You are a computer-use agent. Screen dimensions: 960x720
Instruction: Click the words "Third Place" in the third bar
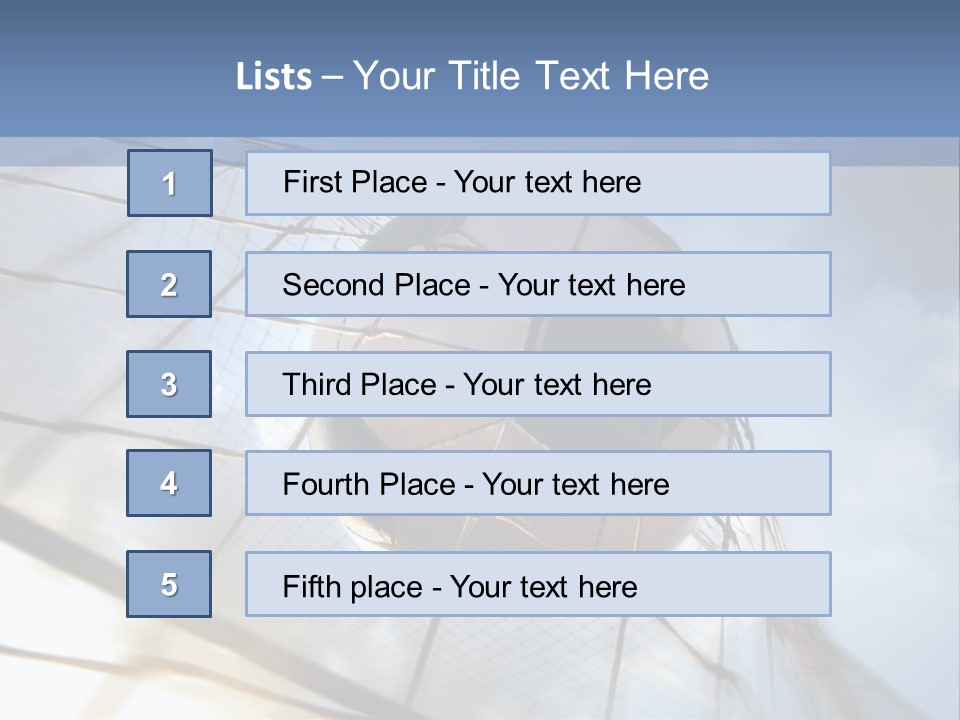click(359, 384)
